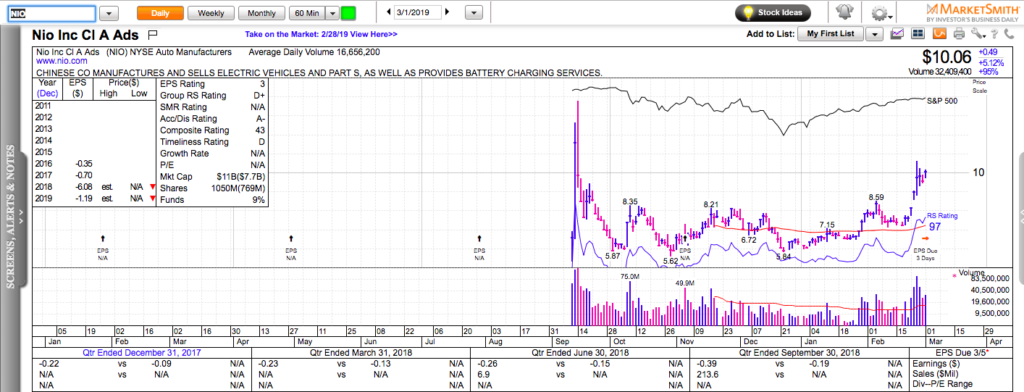Click the question mark help icon
This screenshot has width=1024, height=392.
[995, 34]
